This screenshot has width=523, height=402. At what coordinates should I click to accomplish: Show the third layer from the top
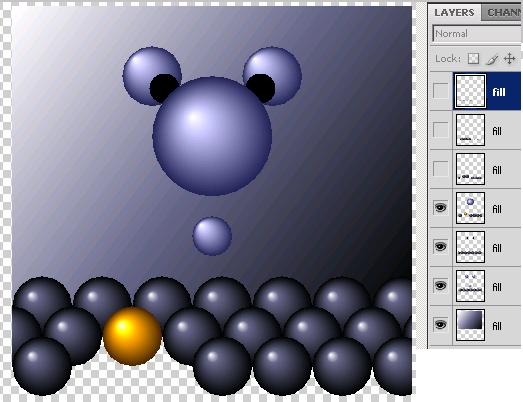(x=441, y=169)
